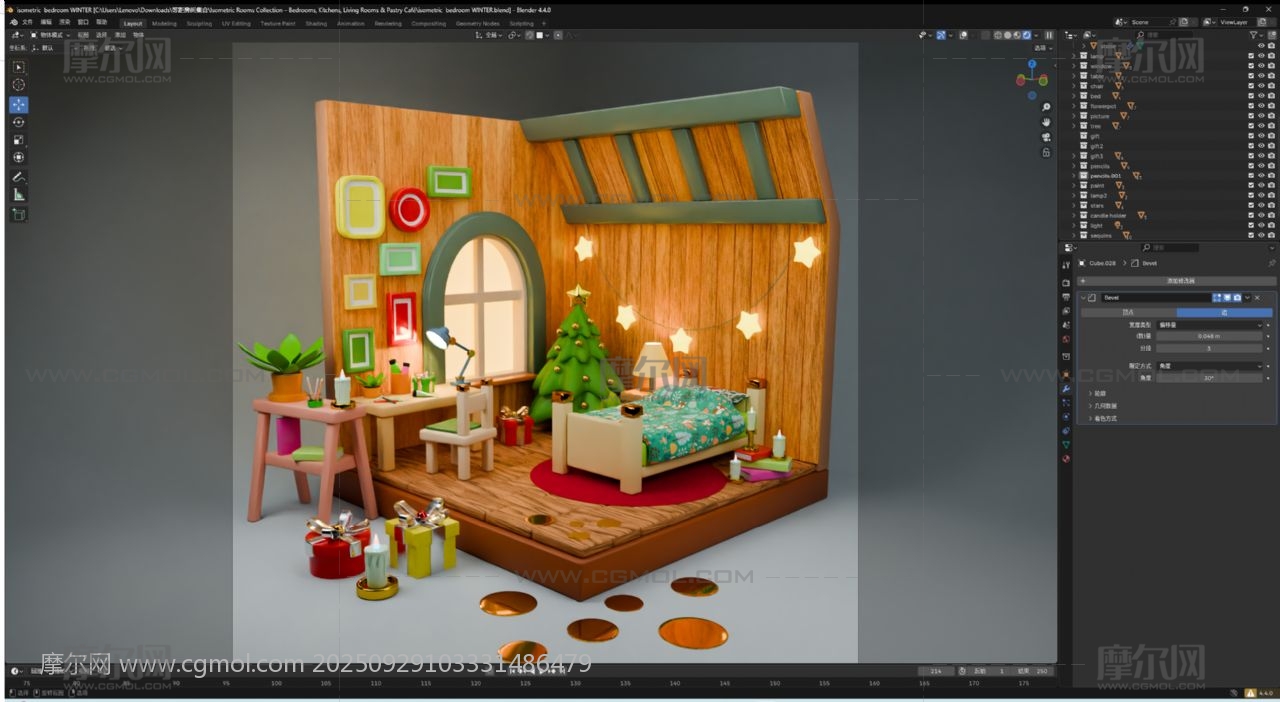The height and width of the screenshot is (702, 1280).
Task: Activate the Scale tool
Action: [19, 140]
